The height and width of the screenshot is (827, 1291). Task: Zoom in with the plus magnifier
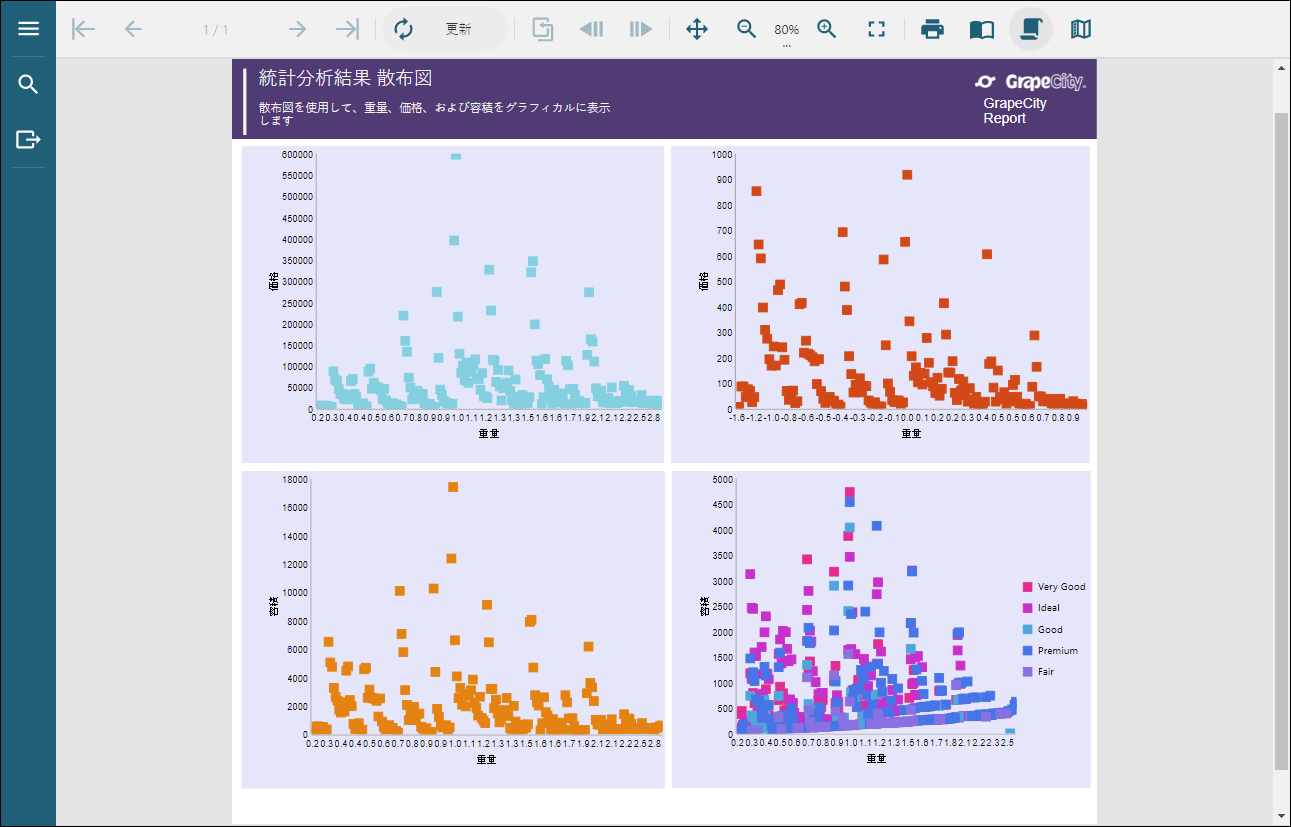point(827,29)
